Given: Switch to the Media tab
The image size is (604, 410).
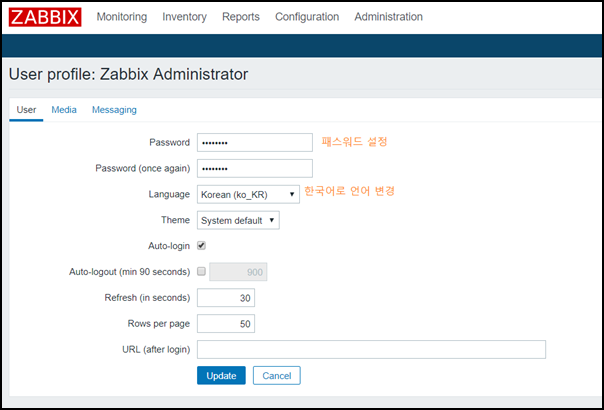Looking at the screenshot, I should pyautogui.click(x=64, y=110).
